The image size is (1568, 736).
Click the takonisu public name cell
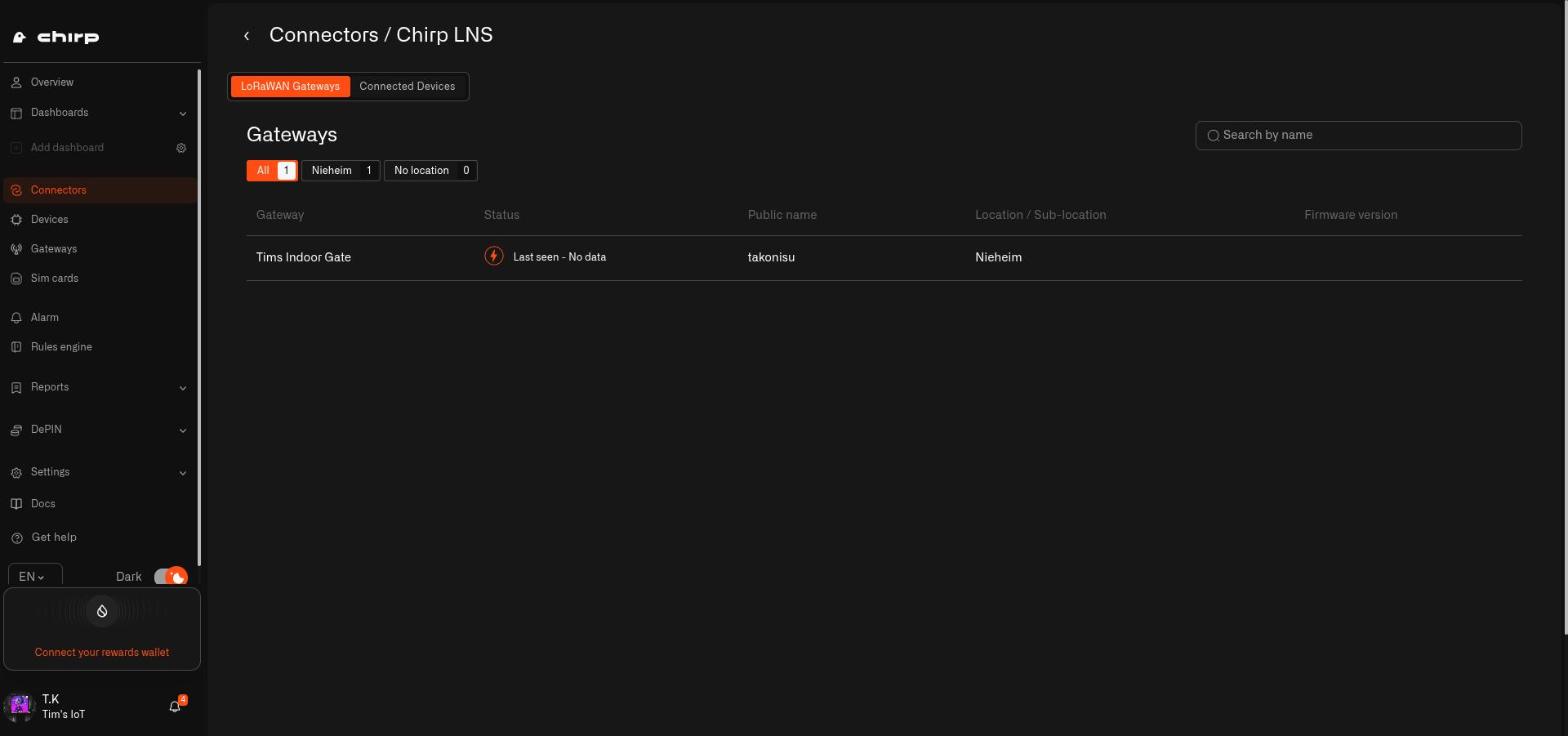(x=771, y=257)
